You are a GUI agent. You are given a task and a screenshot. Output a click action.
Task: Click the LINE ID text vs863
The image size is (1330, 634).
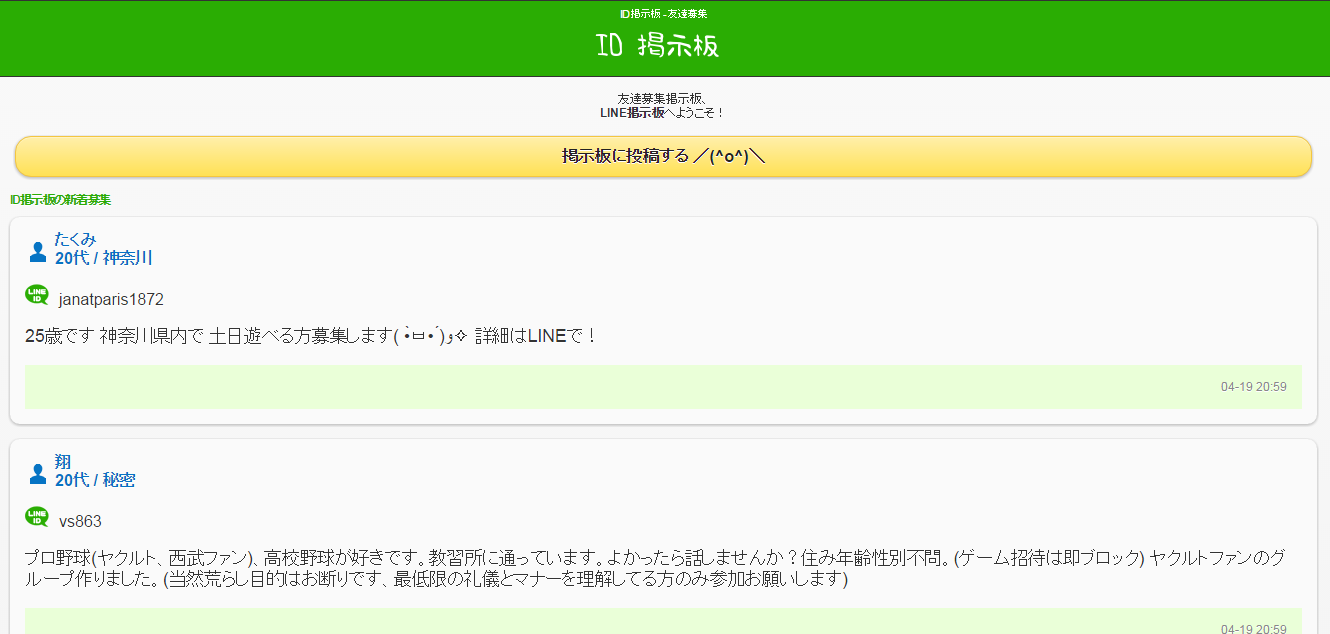[80, 521]
